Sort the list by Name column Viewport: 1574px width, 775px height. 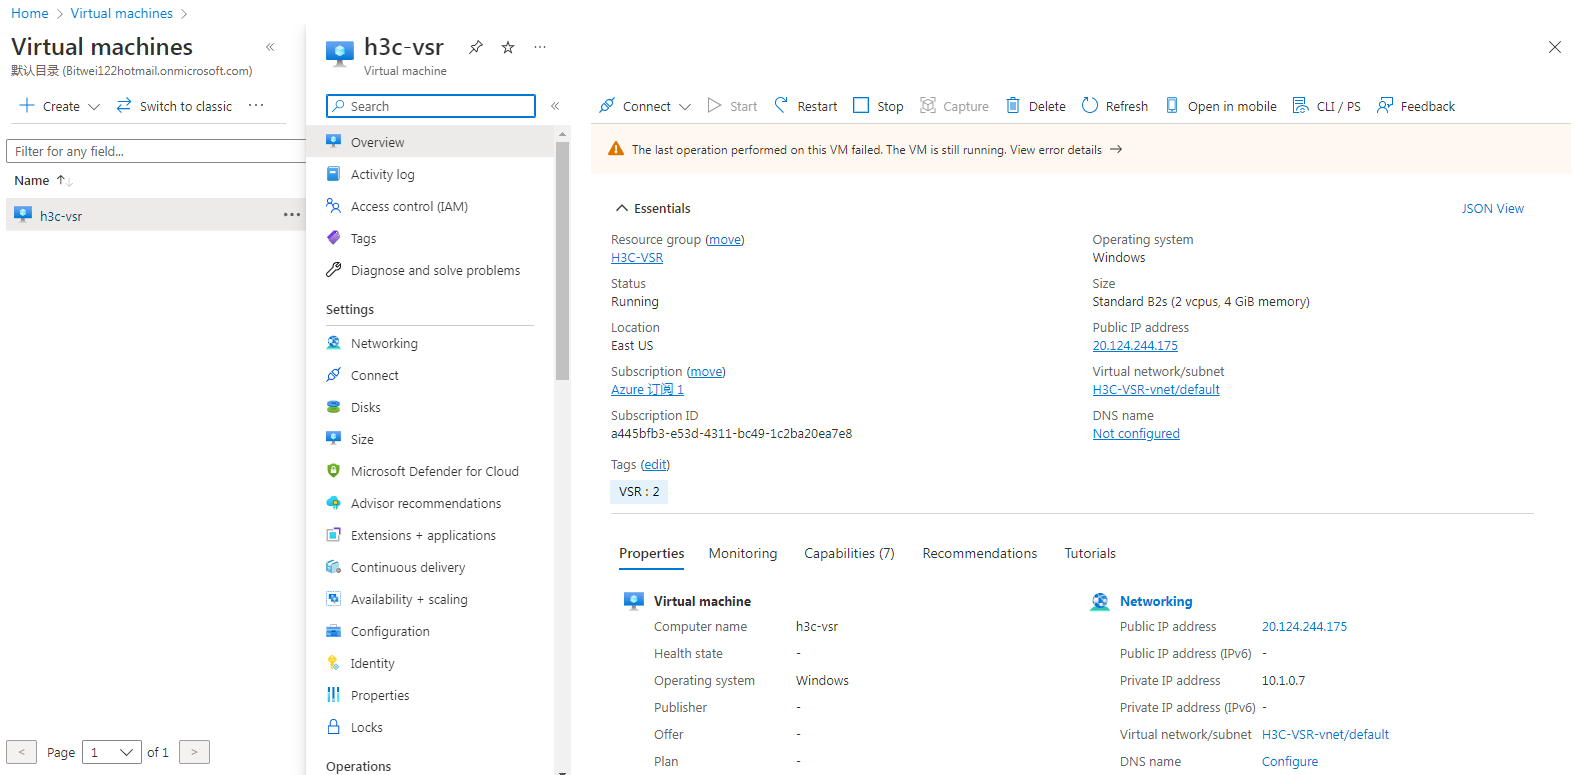click(x=42, y=180)
